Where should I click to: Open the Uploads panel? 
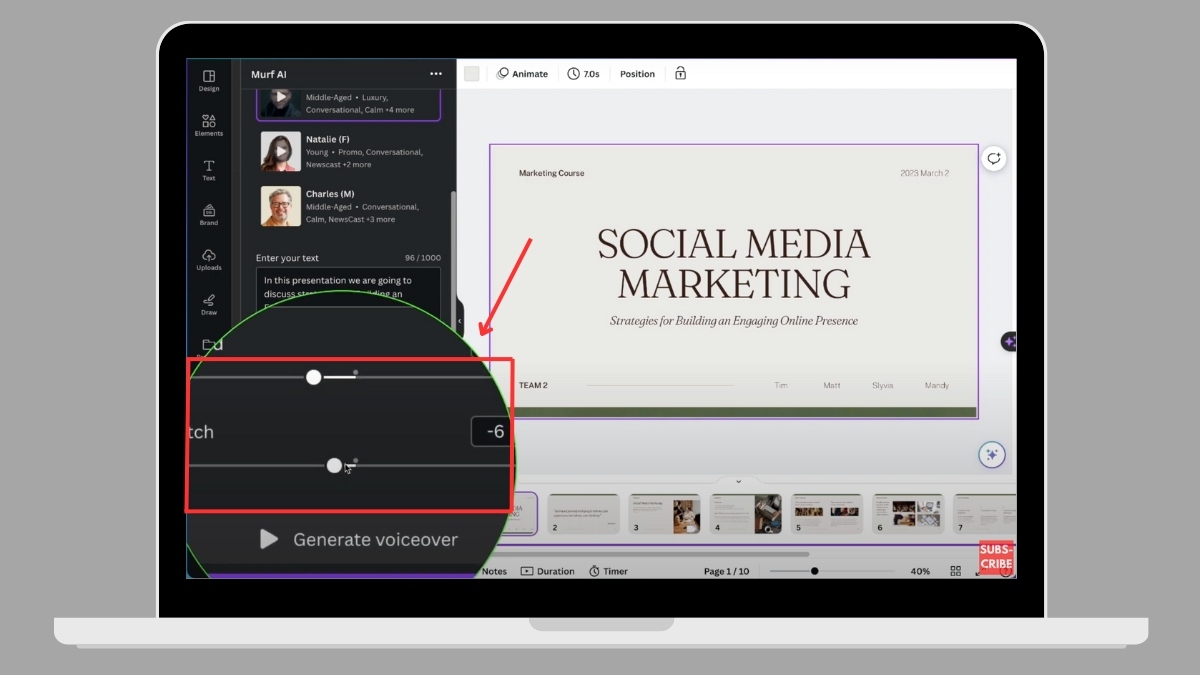pyautogui.click(x=209, y=259)
